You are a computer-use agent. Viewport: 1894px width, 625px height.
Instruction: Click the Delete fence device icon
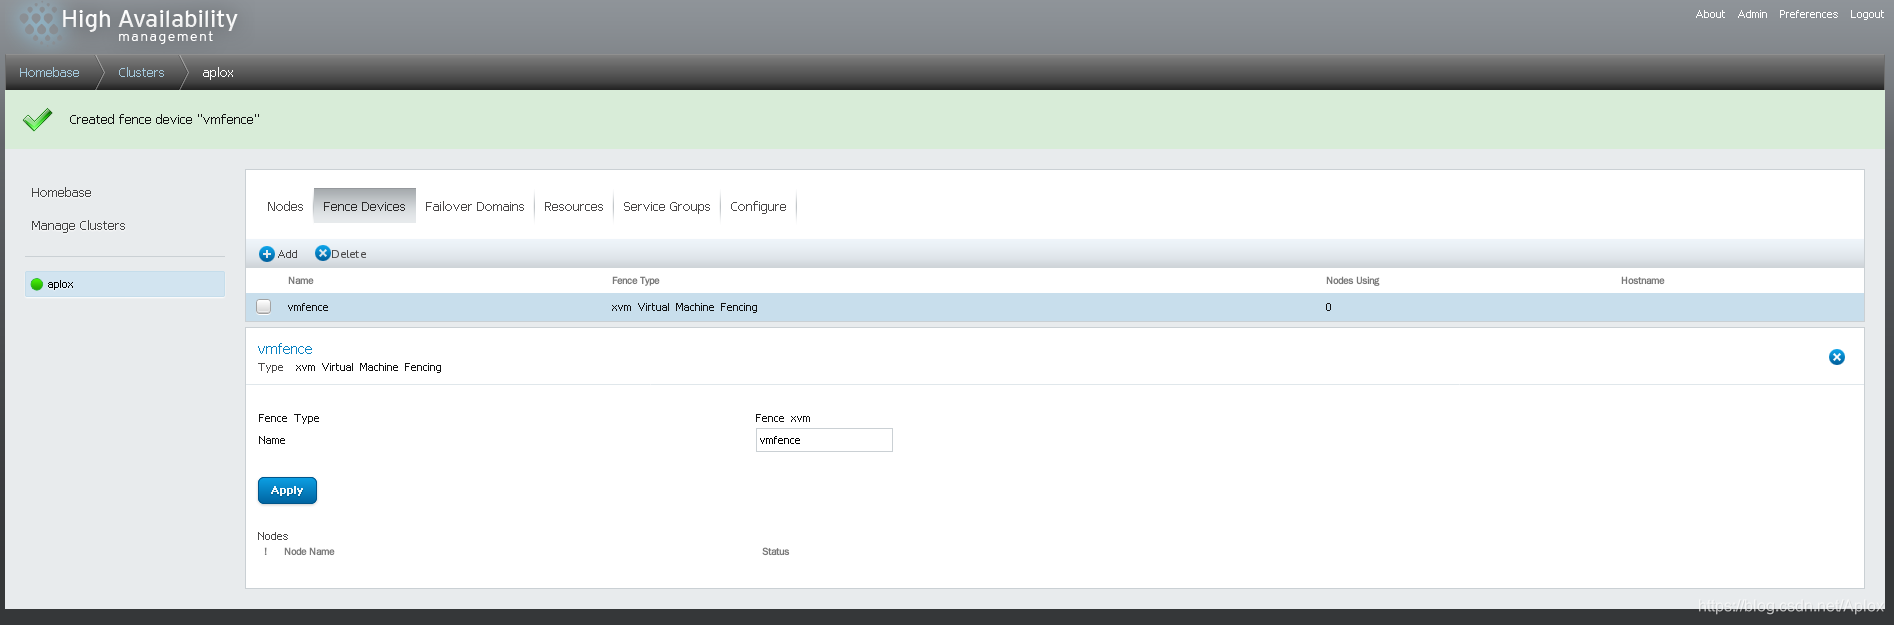click(322, 254)
